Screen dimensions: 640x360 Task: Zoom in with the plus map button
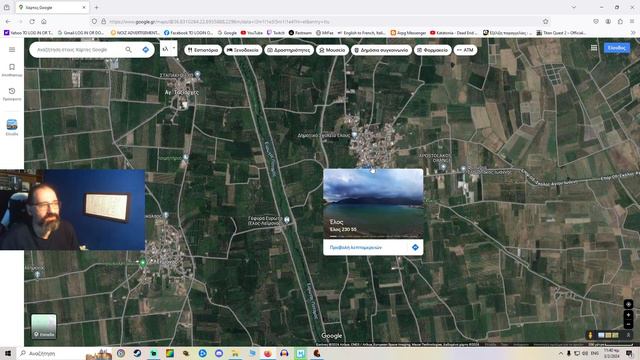(x=628, y=315)
